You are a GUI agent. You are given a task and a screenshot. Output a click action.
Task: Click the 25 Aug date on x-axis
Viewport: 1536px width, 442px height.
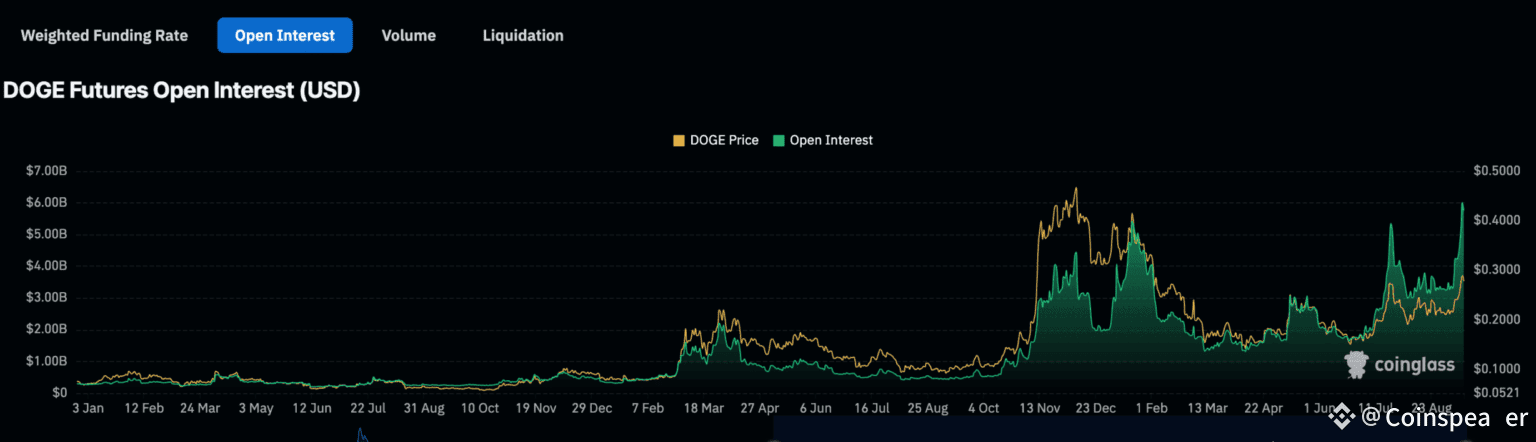point(928,409)
